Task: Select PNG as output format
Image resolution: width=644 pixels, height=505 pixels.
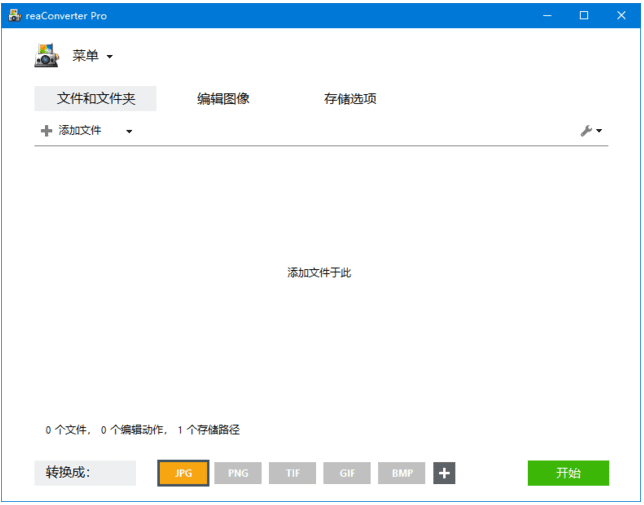Action: coord(238,473)
